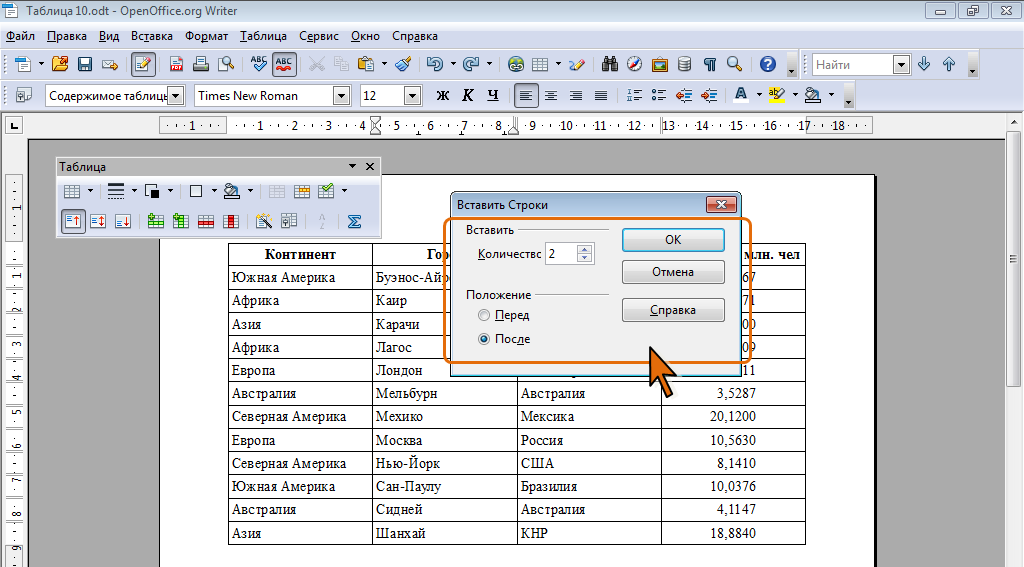This screenshot has height=567, width=1024.
Task: Run Spelling and Grammar check icon
Action: pos(259,64)
